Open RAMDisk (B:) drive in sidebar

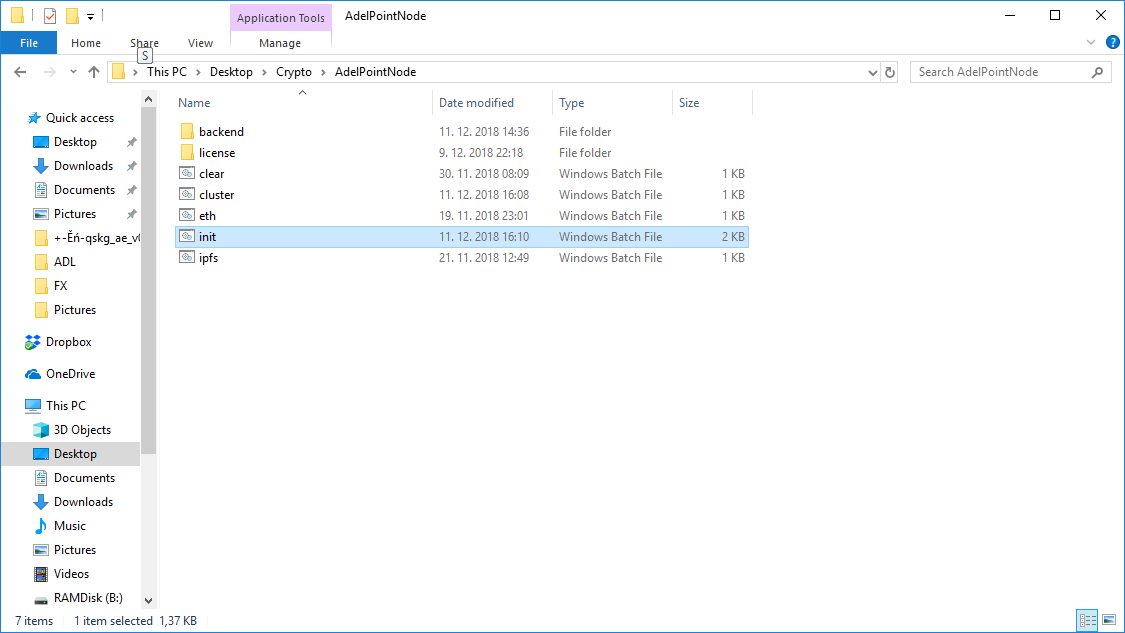point(88,598)
